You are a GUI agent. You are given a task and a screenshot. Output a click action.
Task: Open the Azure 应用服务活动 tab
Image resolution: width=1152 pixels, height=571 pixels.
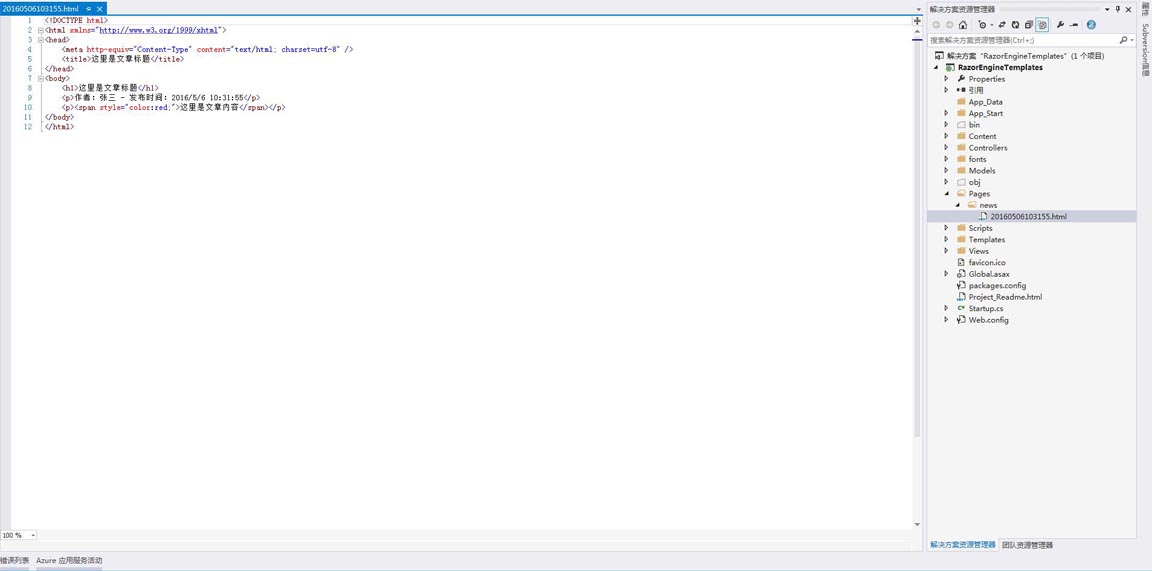(69, 561)
